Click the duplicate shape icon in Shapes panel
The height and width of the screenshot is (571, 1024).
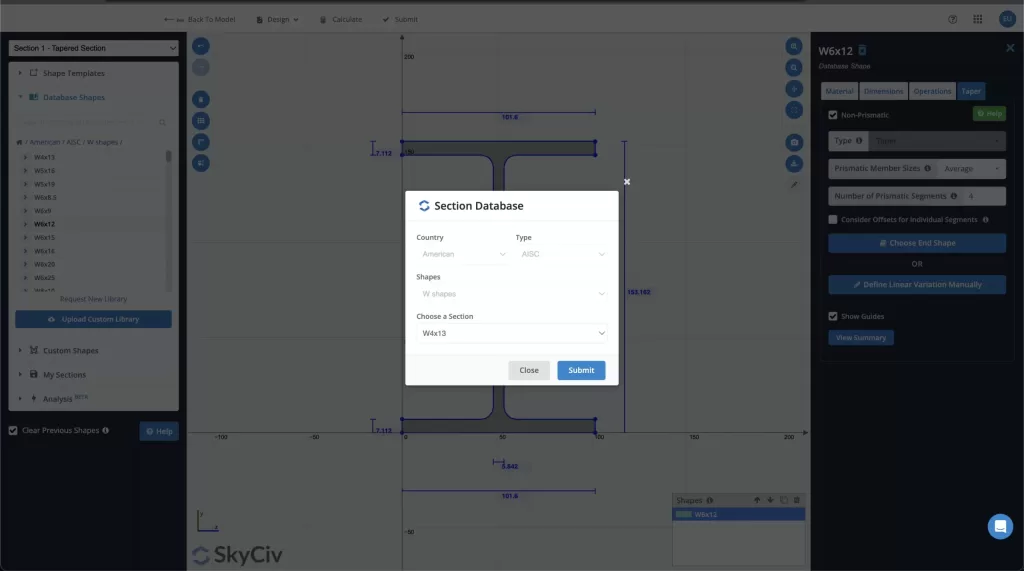(x=784, y=500)
